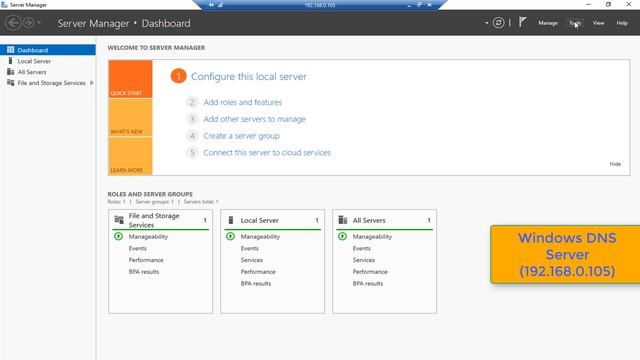
Task: Minimize the remote desktop connection bar session
Action: point(409,5)
